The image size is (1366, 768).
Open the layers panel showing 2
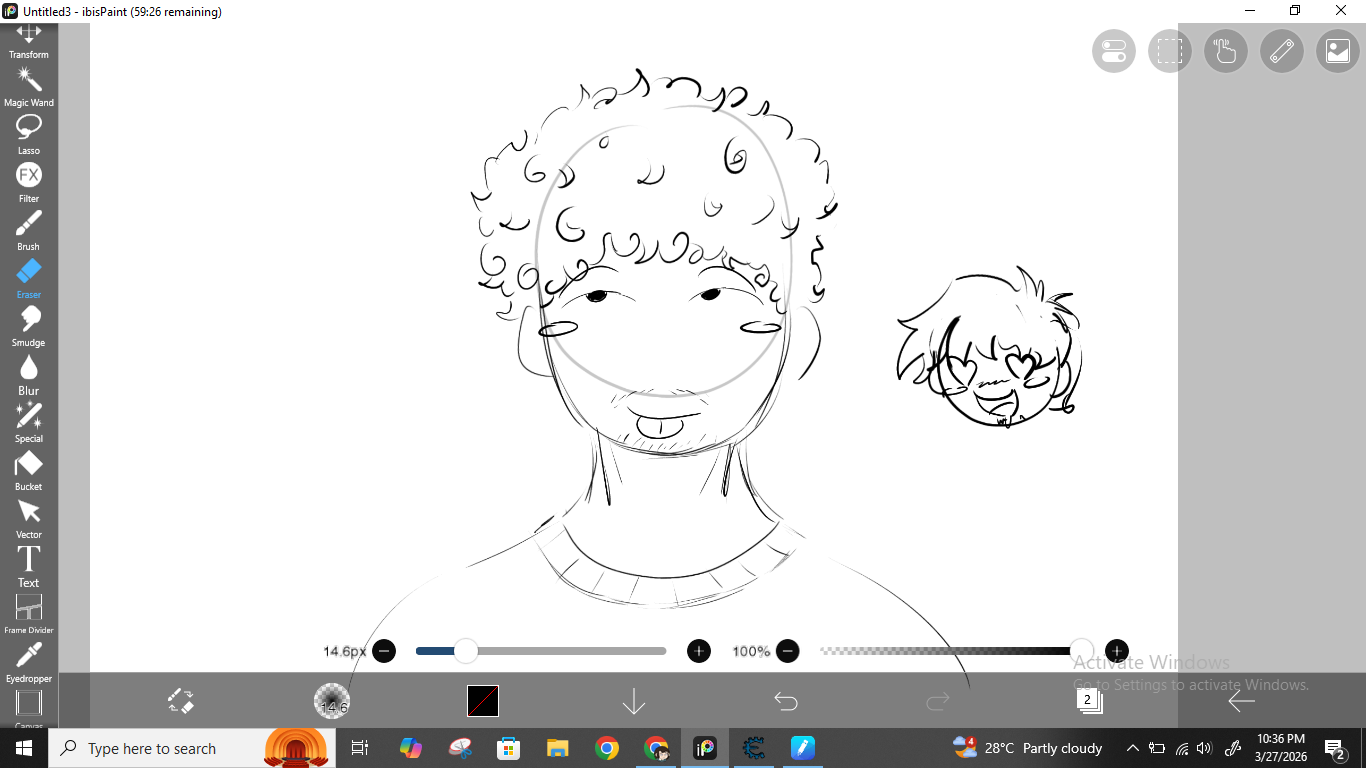click(x=1089, y=701)
